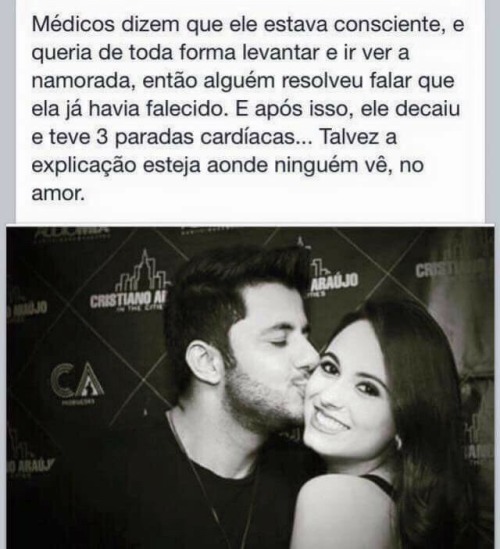
Task: Select the word Médicos in the post
Action: pyautogui.click(x=74, y=24)
